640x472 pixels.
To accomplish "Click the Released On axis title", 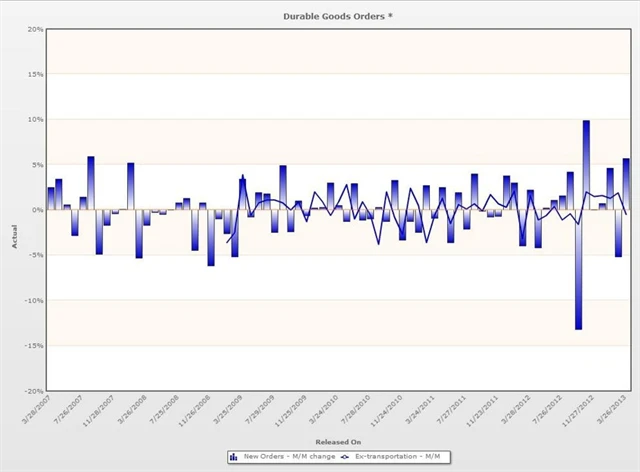I will click(x=338, y=441).
